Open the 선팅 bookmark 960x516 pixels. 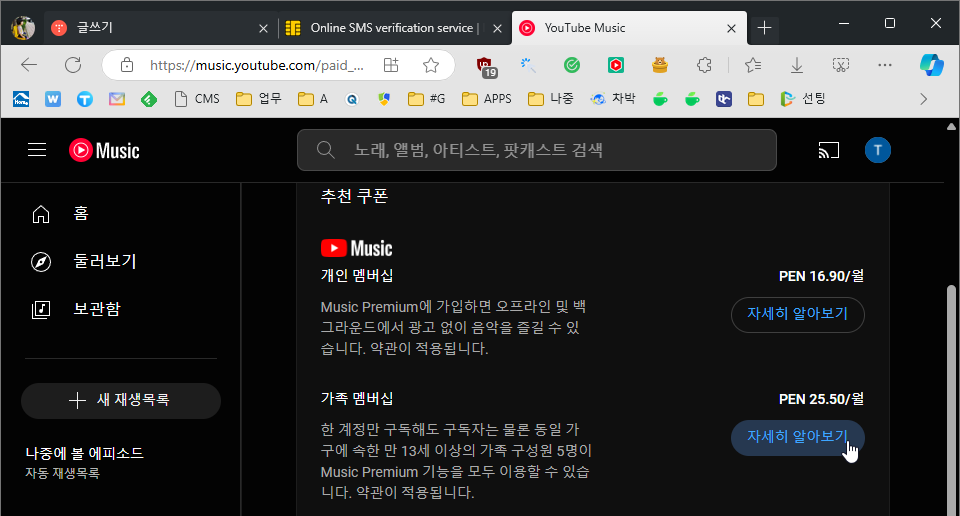[803, 99]
